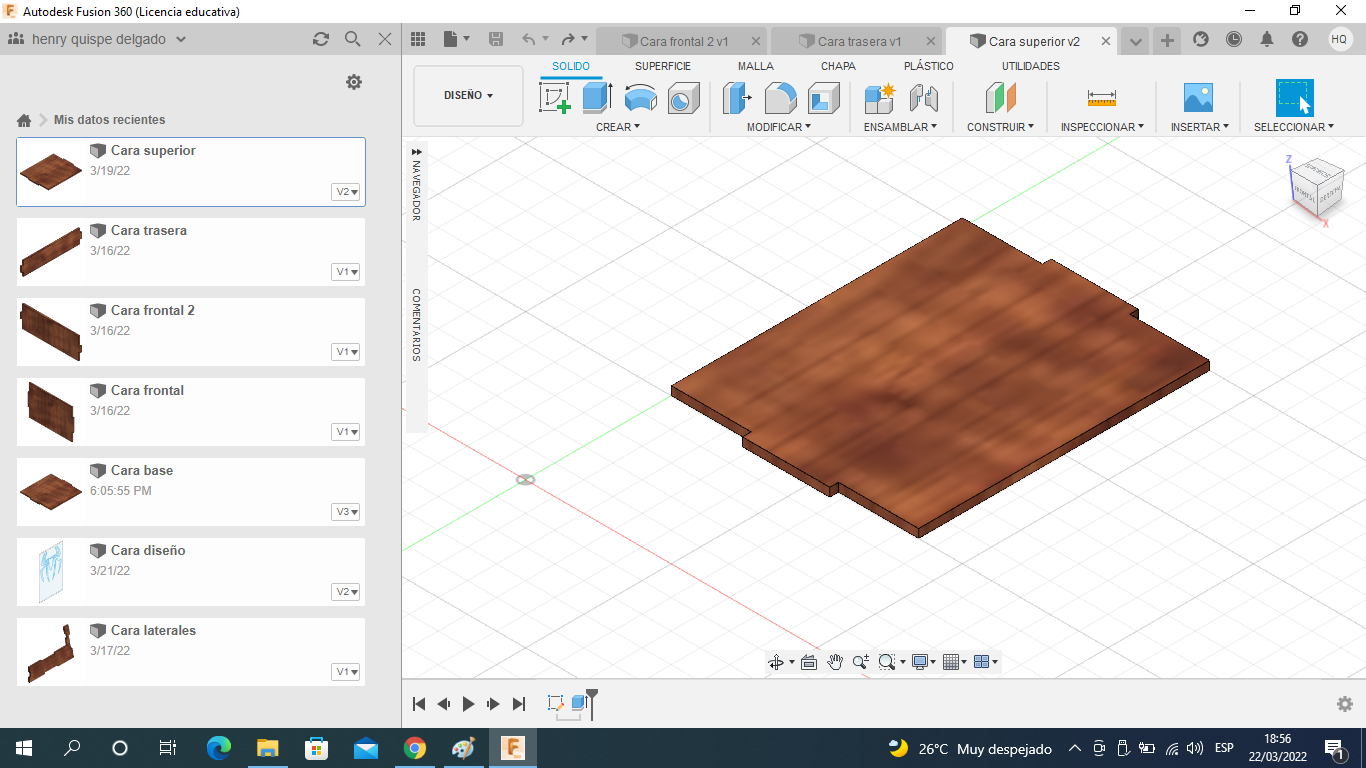Open the V2 version dropdown of Cara superior

[x=347, y=192]
